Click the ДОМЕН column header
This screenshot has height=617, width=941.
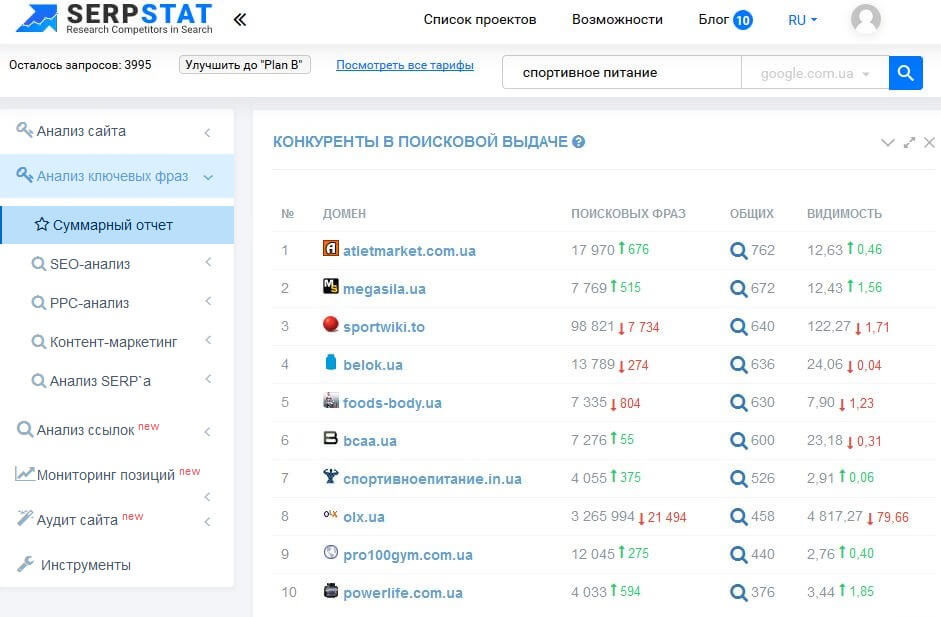344,214
